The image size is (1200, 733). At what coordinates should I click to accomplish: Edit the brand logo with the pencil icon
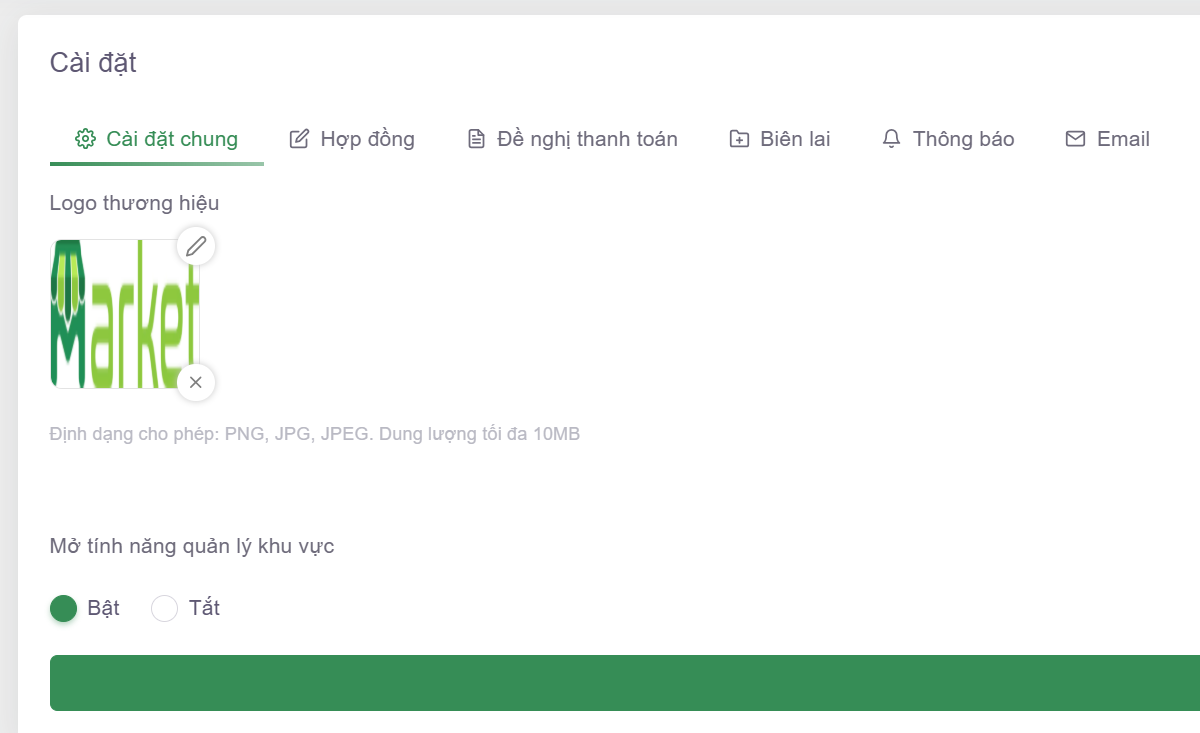pyautogui.click(x=196, y=246)
